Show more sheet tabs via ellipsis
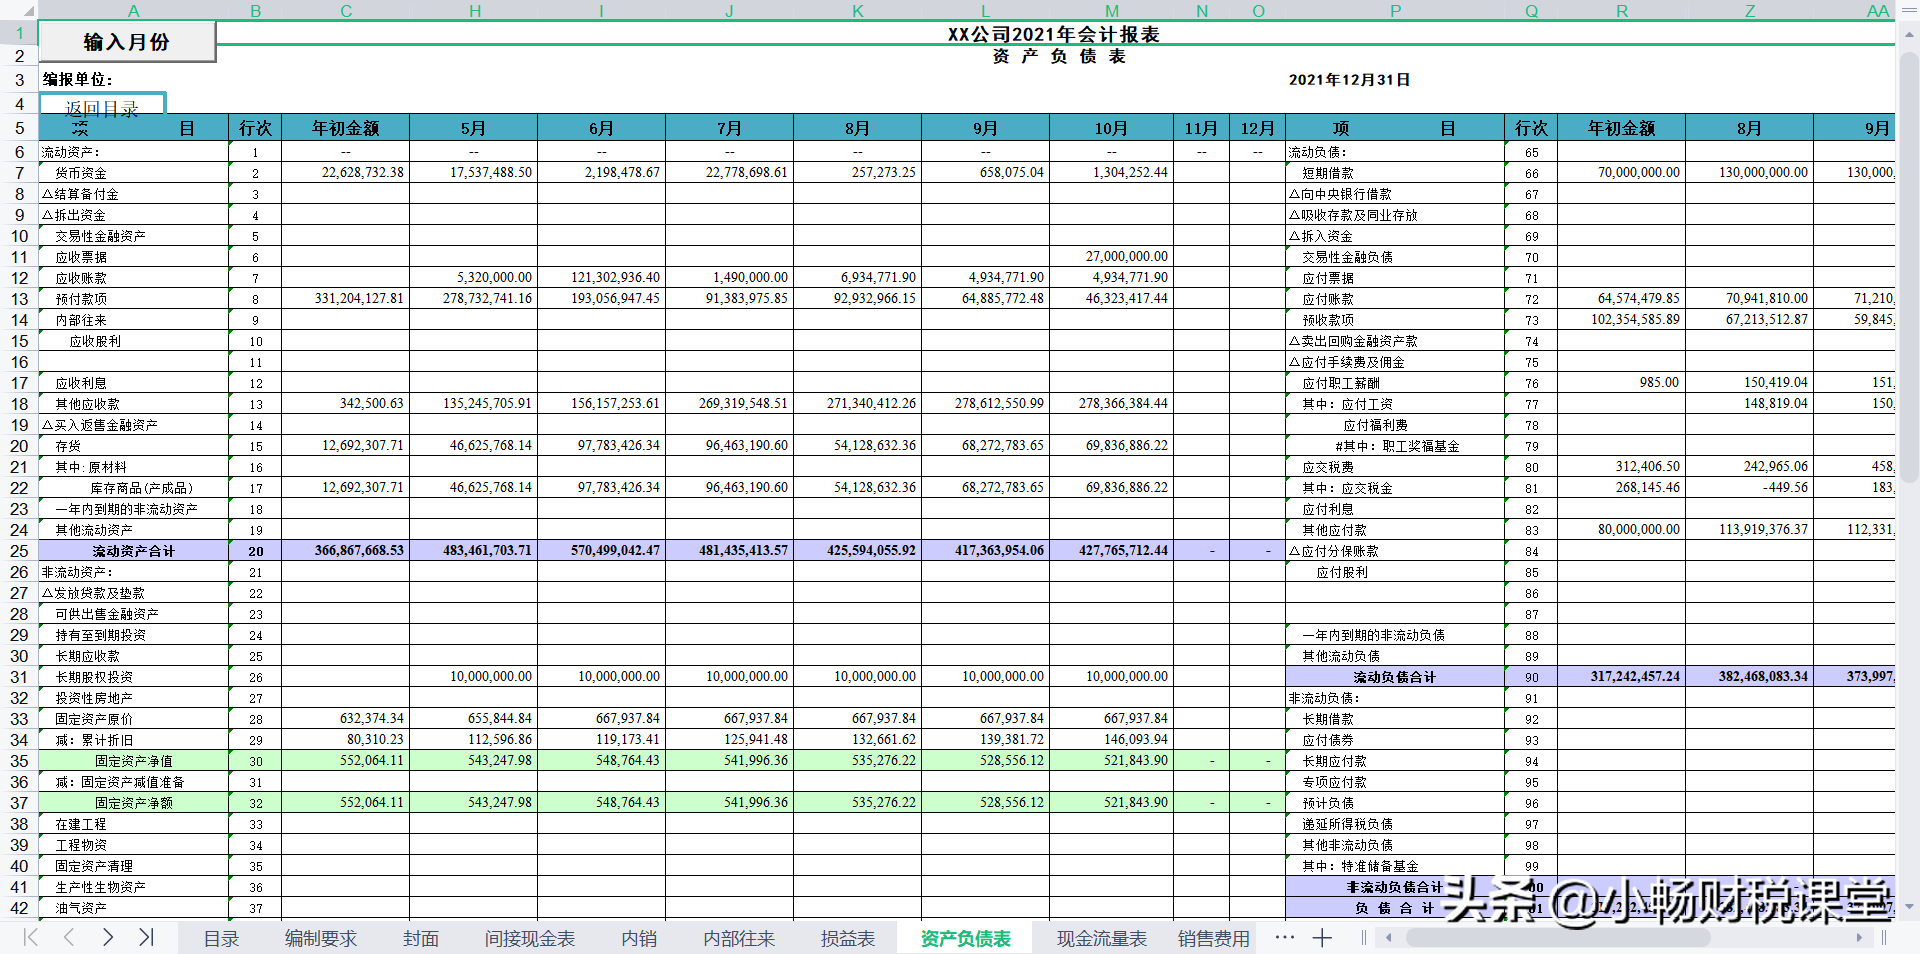The height and width of the screenshot is (954, 1920). tap(1285, 937)
